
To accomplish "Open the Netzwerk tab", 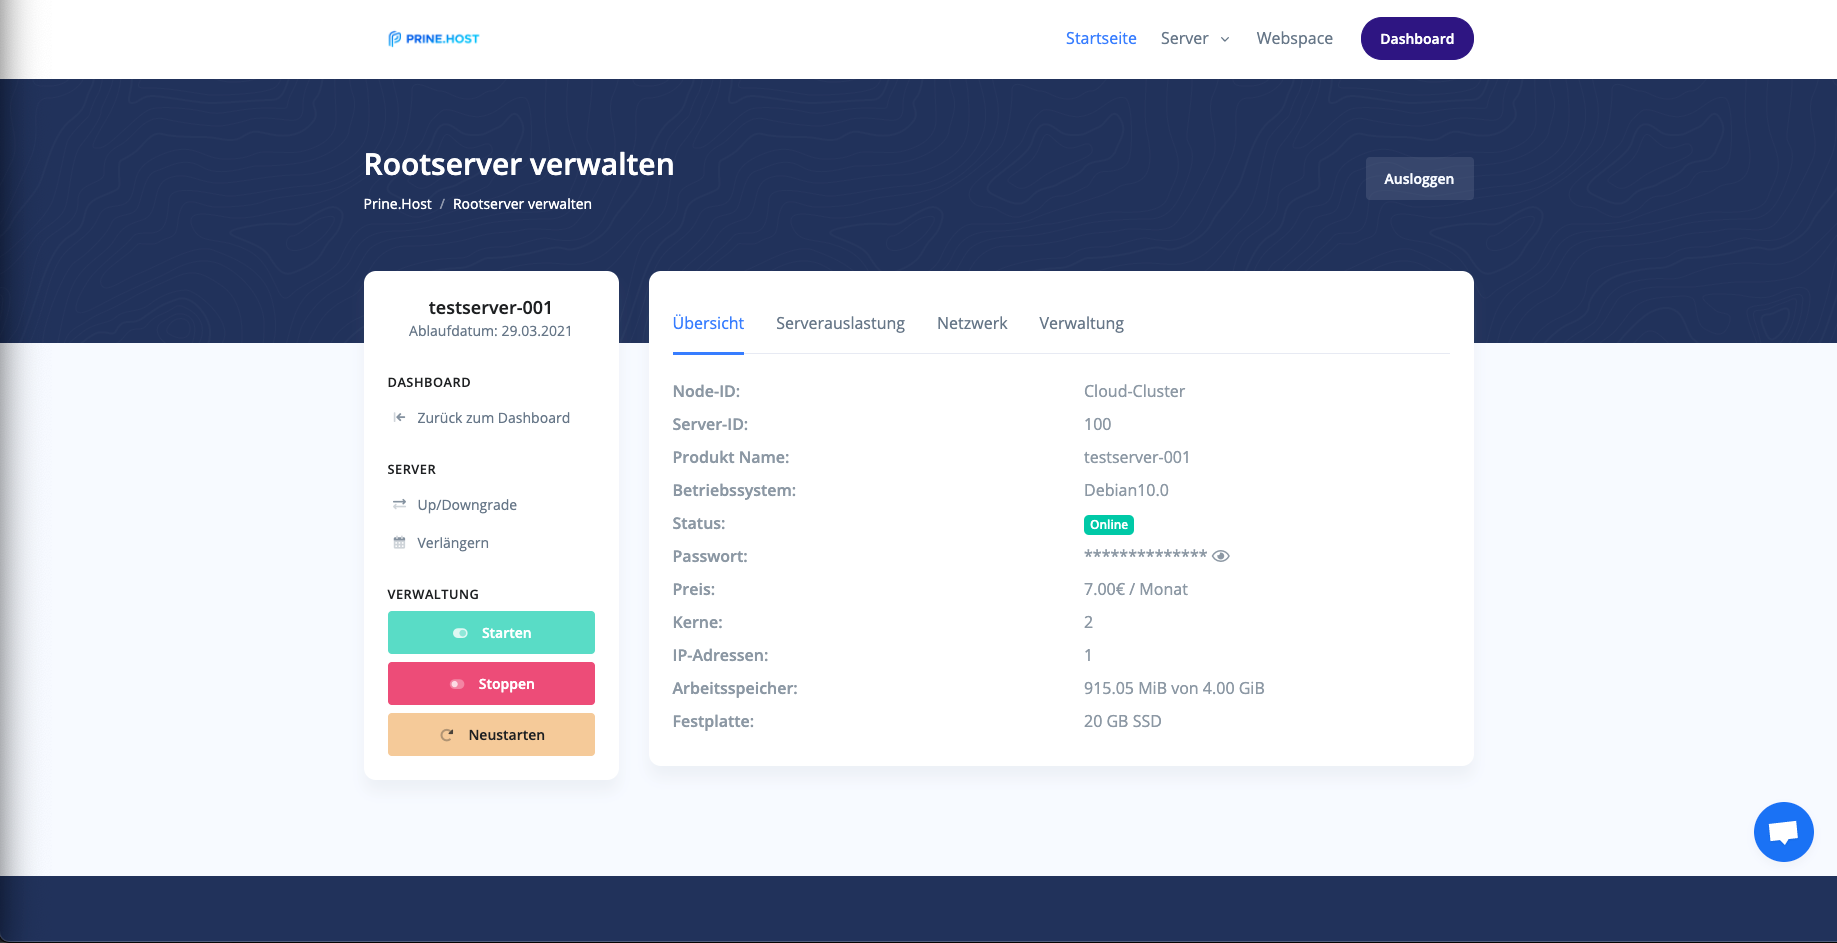I will tap(971, 323).
